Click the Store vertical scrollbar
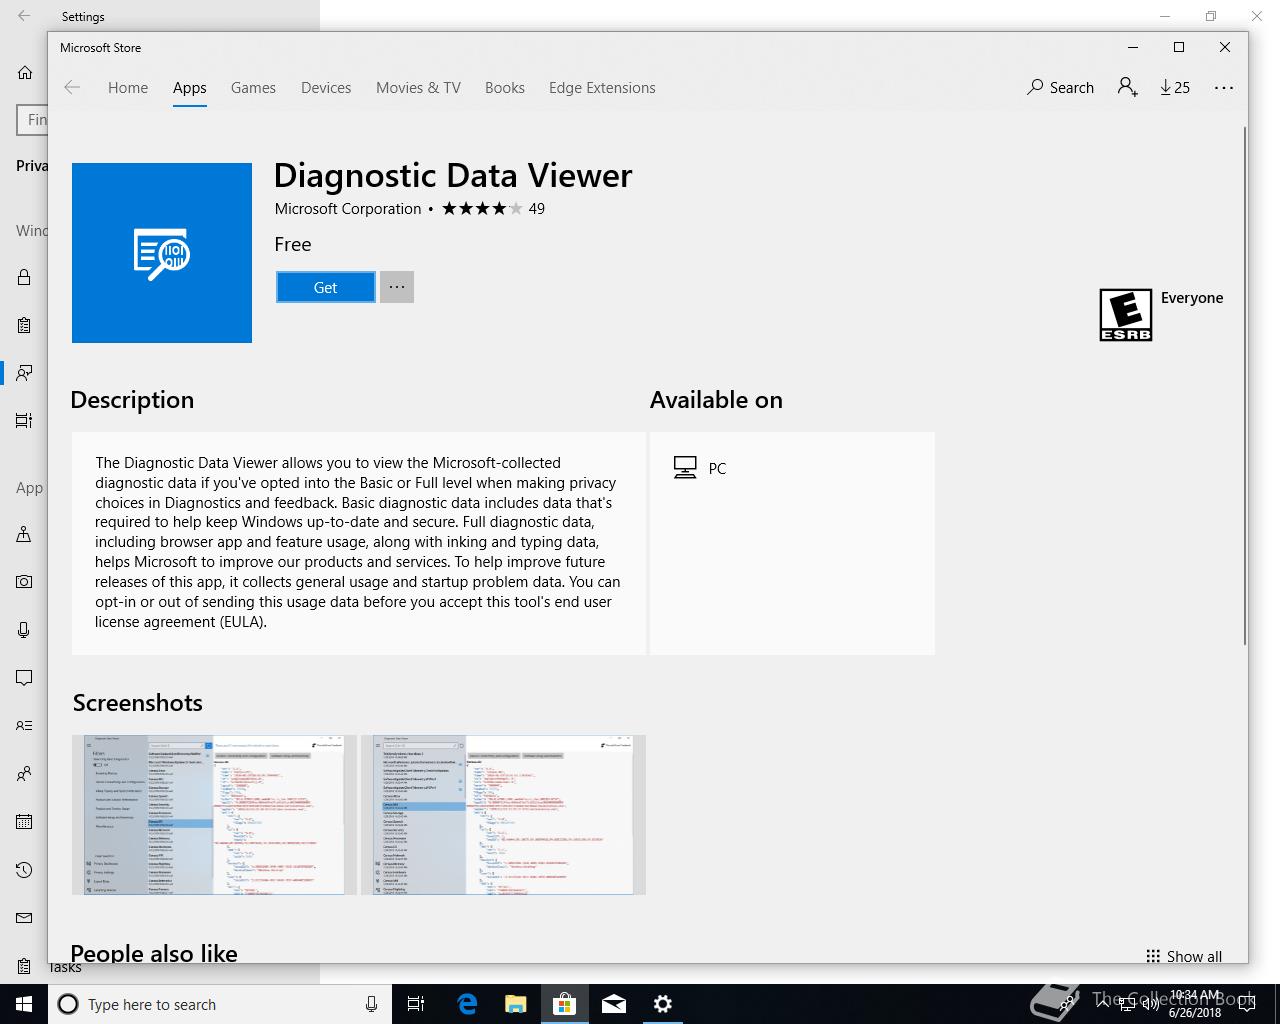This screenshot has height=1024, width=1280. 1245,386
